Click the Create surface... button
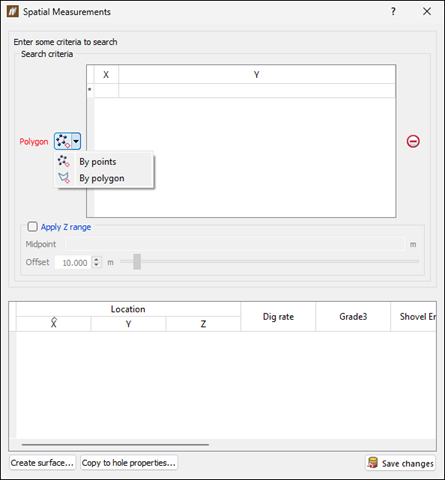This screenshot has width=445, height=480. (42, 463)
